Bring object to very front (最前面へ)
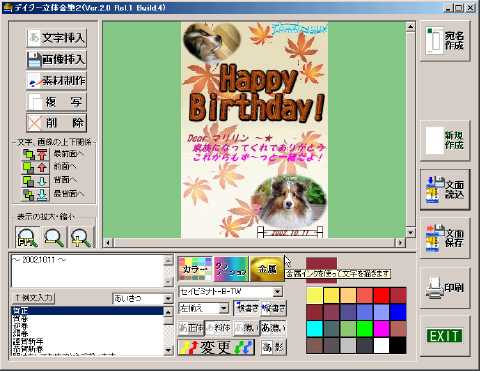The image size is (480, 371). click(x=35, y=154)
